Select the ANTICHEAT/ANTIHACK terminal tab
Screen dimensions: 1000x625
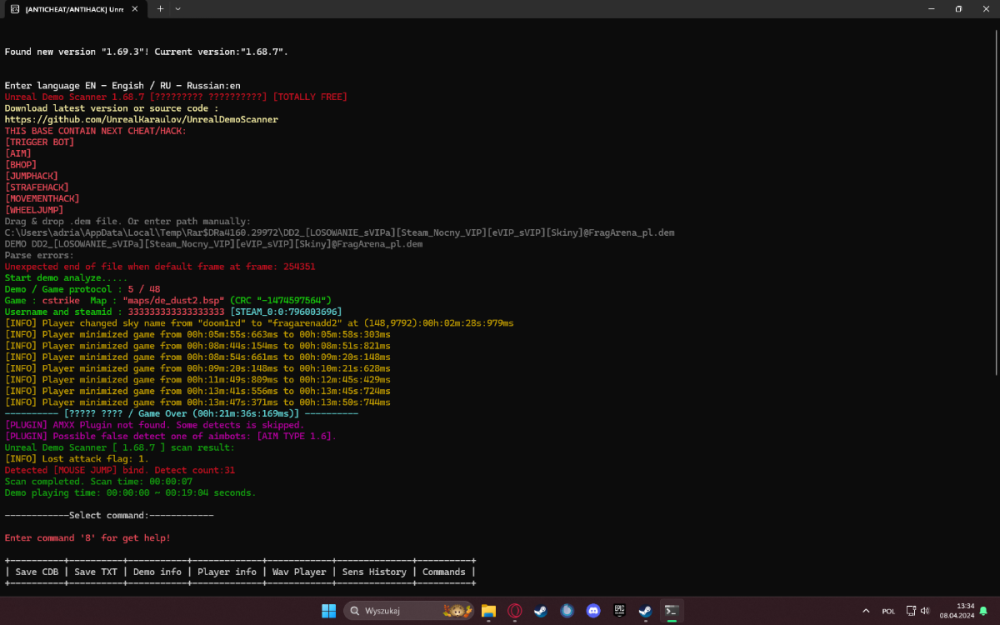pos(68,8)
